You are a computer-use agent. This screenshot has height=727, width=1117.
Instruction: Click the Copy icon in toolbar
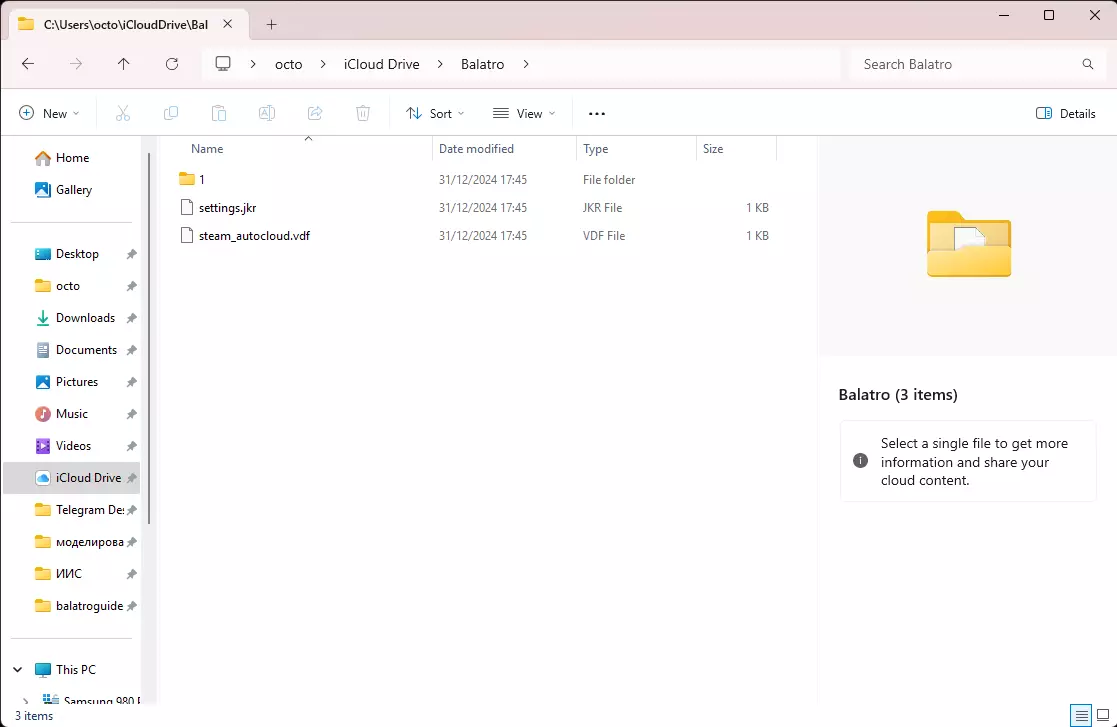point(171,113)
